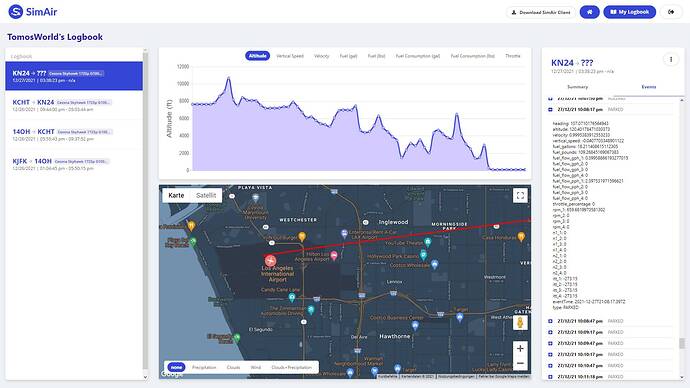Screen dimensions: 690x388
Task: Click the Costco Business Center pin
Action: tap(415, 326)
